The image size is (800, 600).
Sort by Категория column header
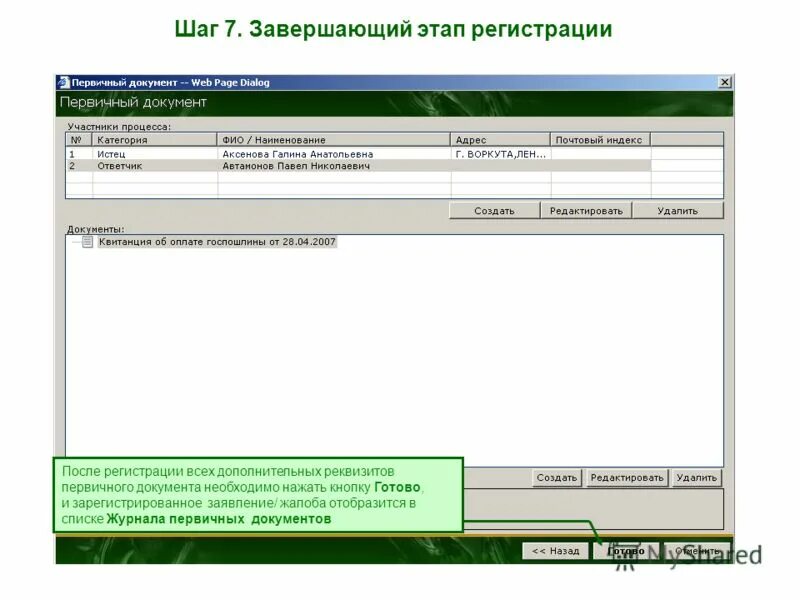click(154, 140)
